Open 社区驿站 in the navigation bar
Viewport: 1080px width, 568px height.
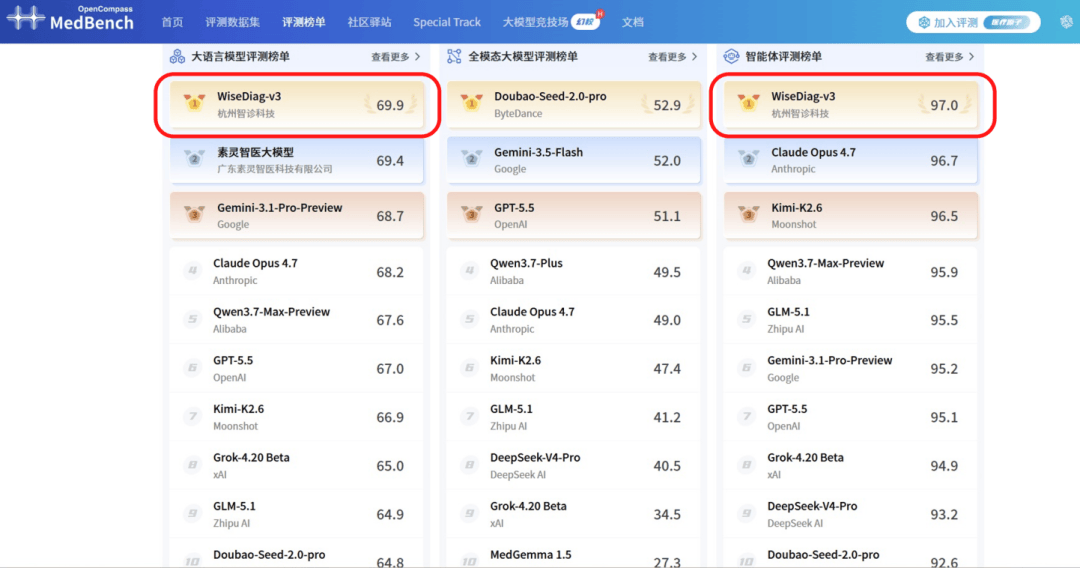click(x=369, y=22)
